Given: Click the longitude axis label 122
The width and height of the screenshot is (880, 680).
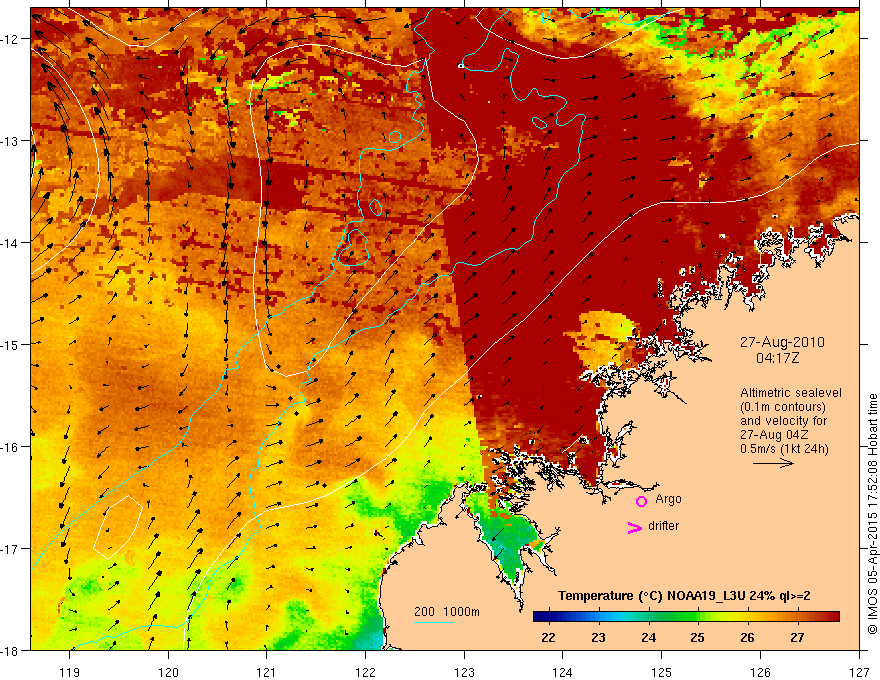Looking at the screenshot, I should 365,672.
